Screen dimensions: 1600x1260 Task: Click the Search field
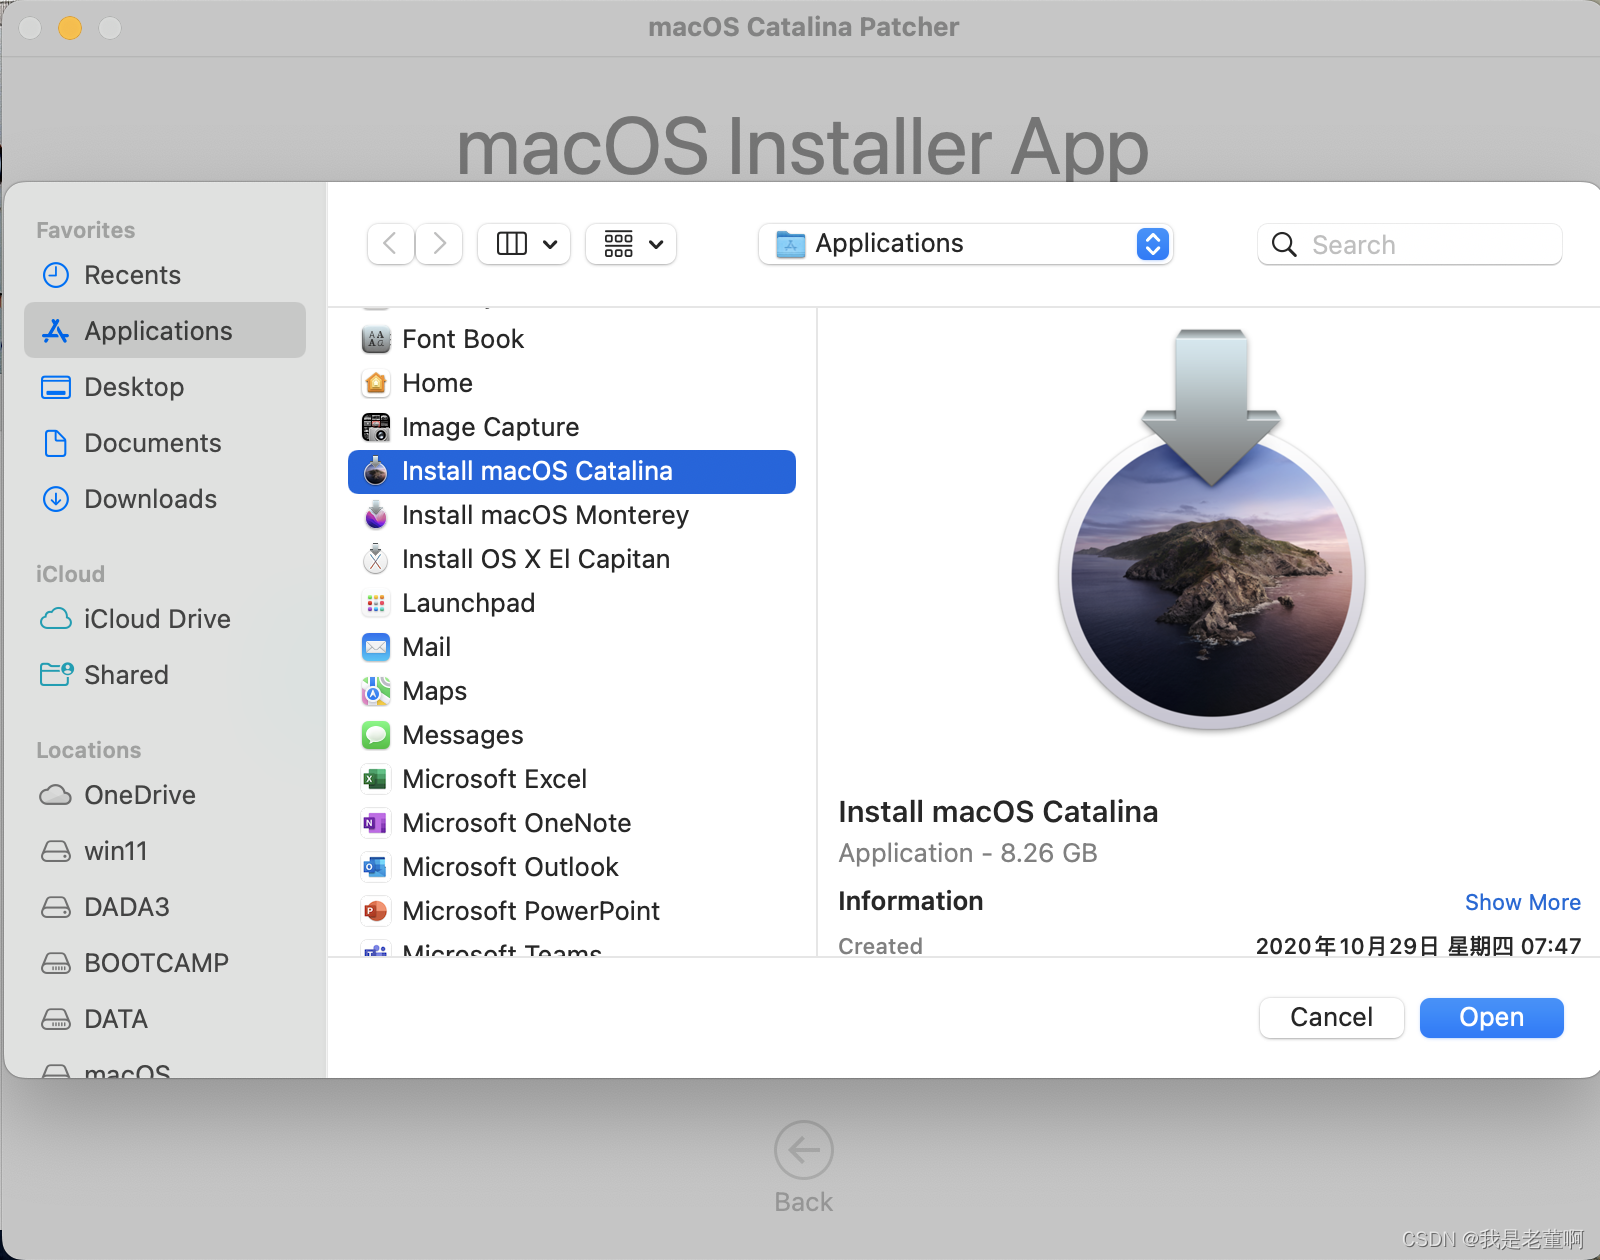tap(1410, 245)
